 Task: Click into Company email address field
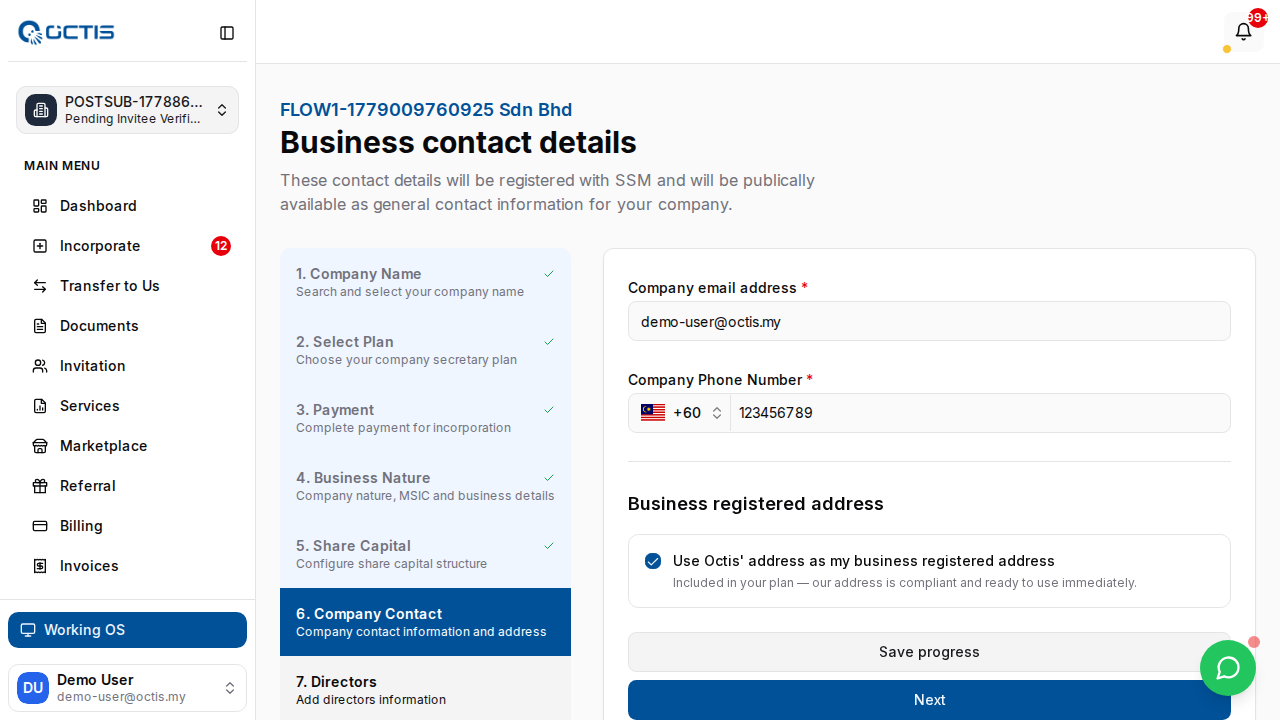coord(929,321)
